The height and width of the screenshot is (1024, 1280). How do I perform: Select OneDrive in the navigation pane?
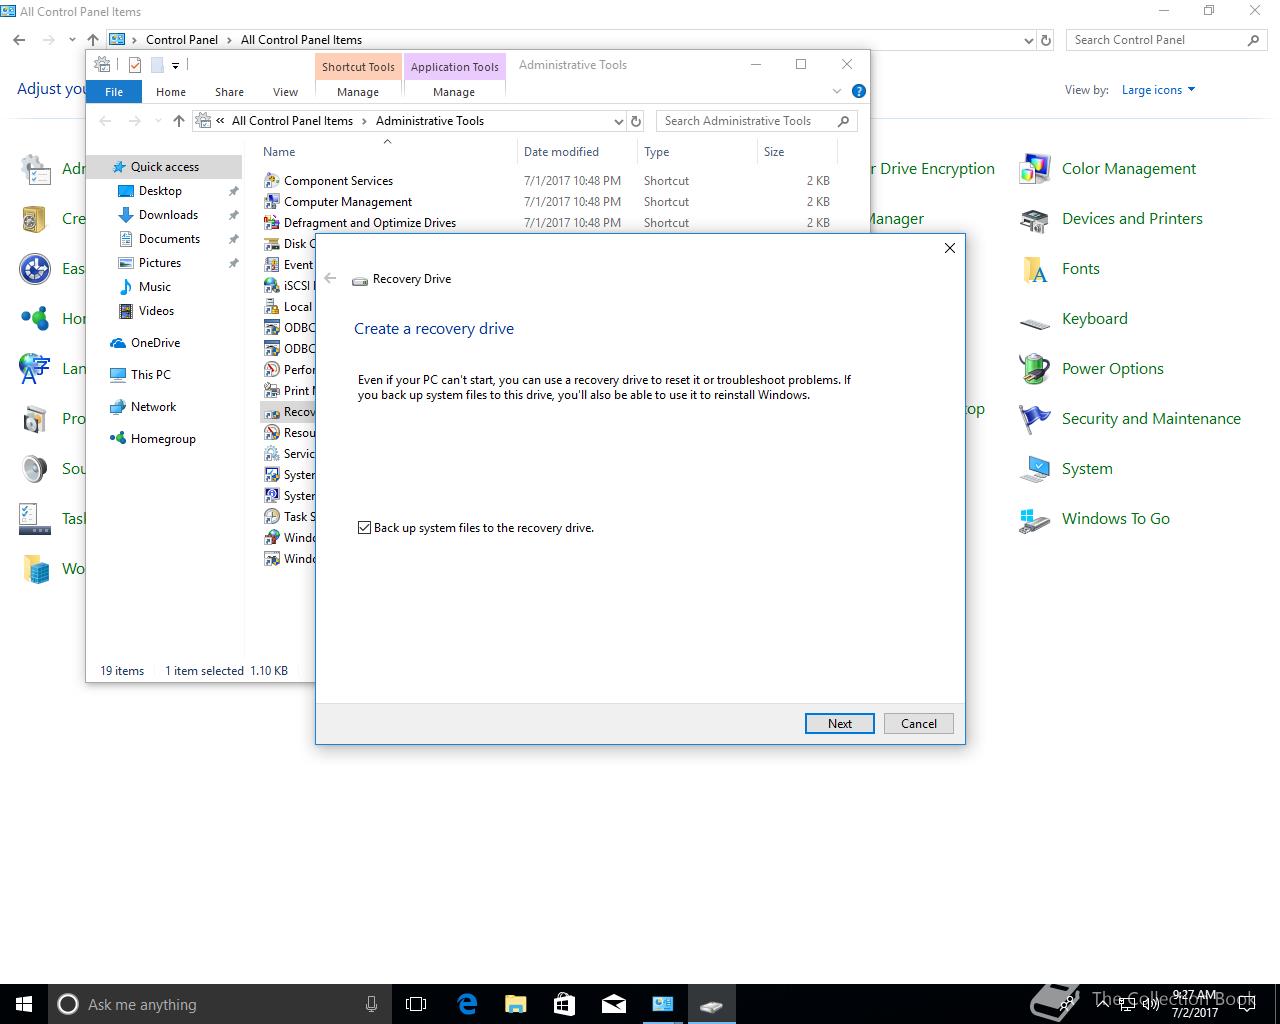click(156, 343)
